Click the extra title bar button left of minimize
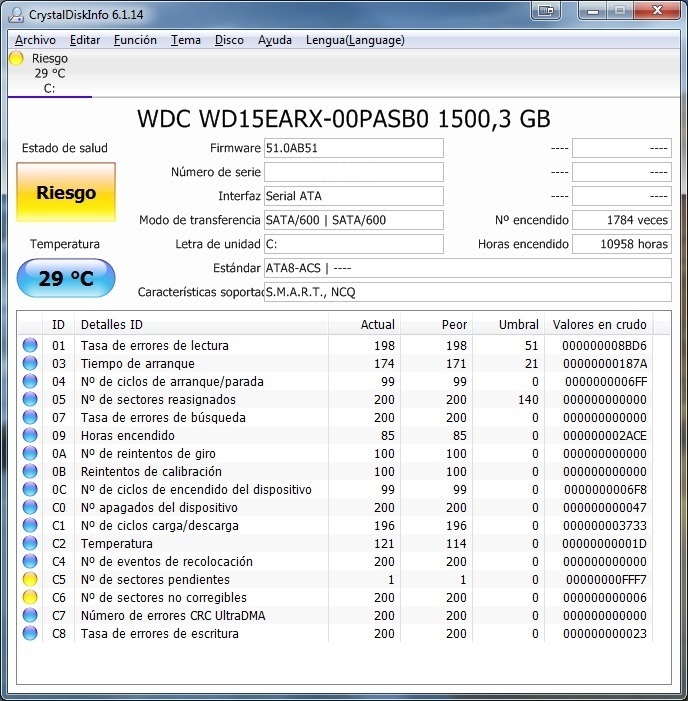Viewport: 688px width, 701px height. click(545, 10)
